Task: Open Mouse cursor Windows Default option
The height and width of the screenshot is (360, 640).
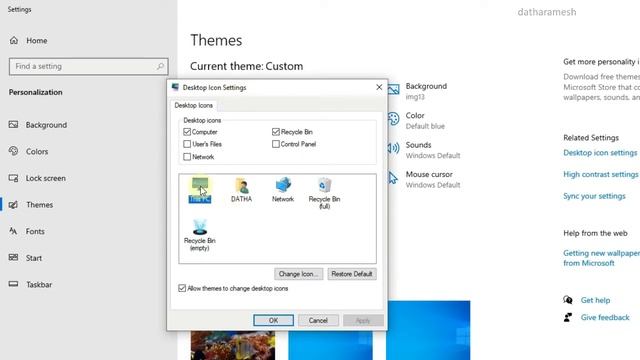Action: point(433,179)
